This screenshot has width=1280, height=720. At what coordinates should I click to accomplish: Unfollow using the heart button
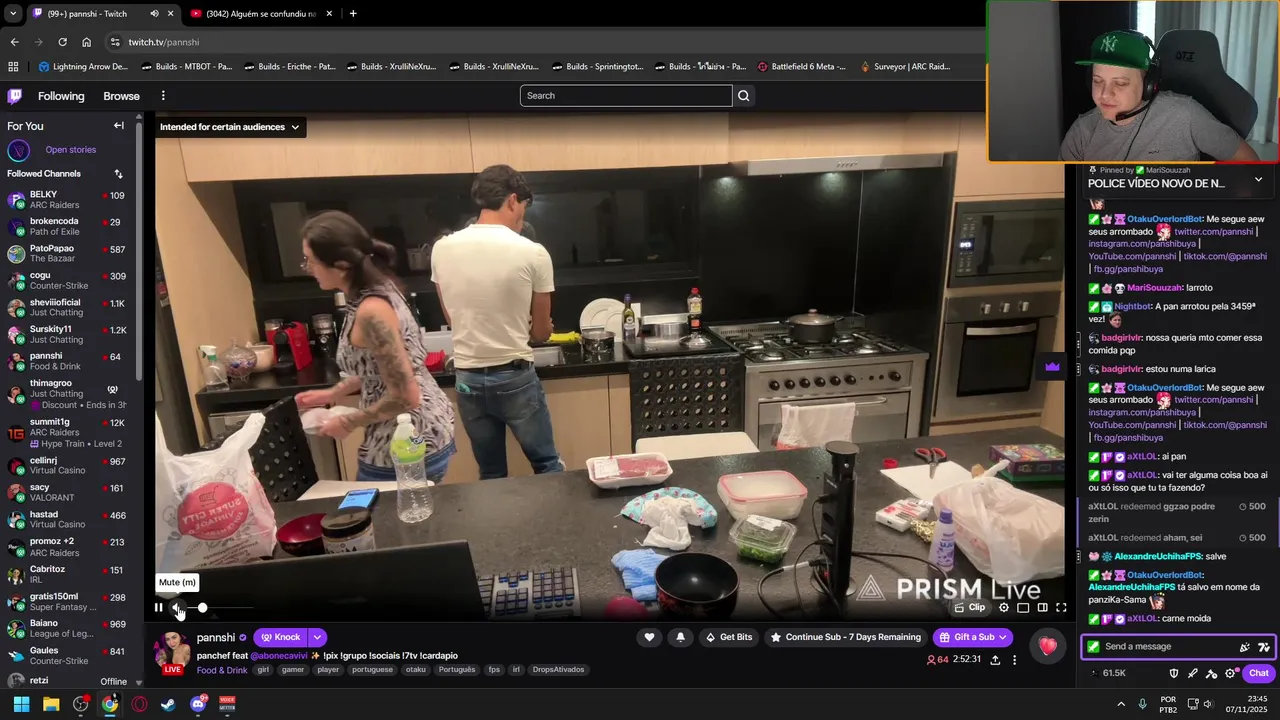[x=649, y=637]
